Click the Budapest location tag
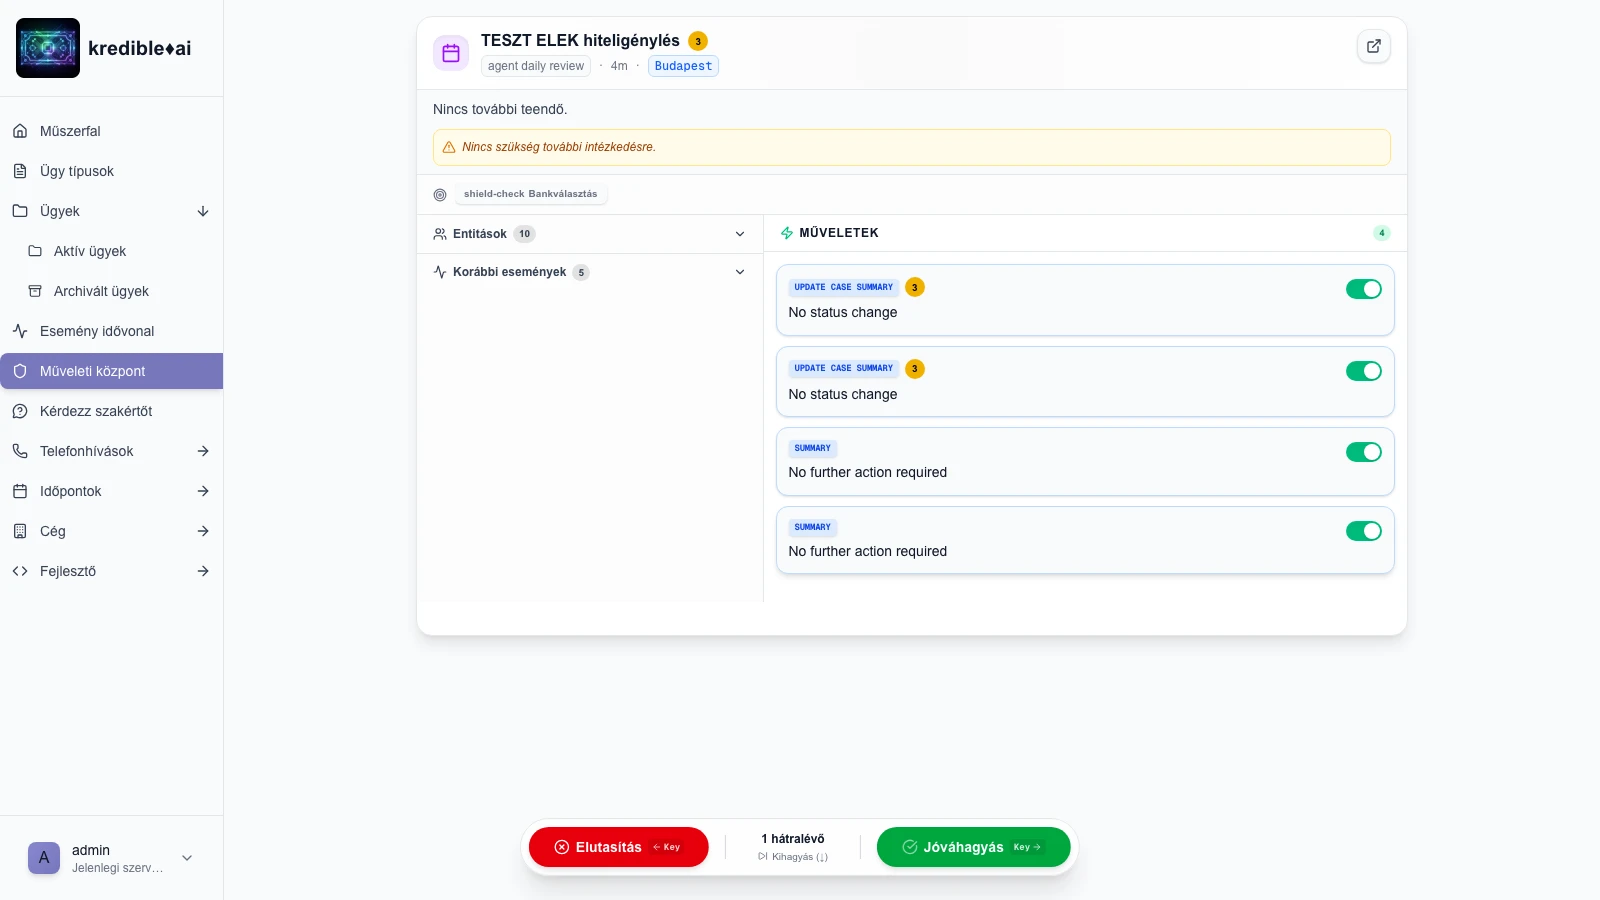 (x=683, y=66)
